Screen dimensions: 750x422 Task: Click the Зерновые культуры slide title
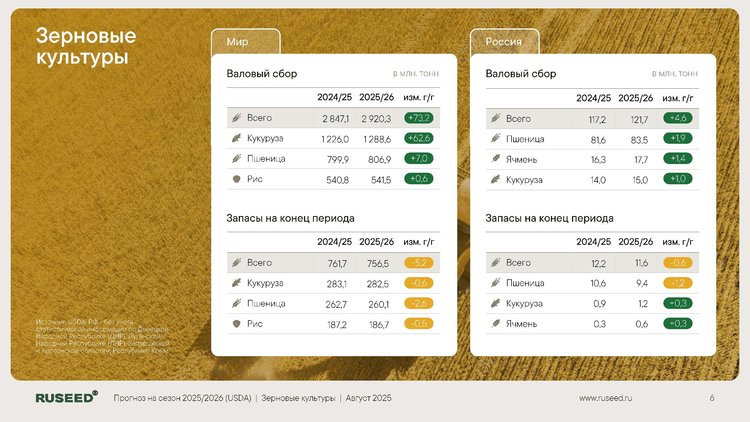[86, 47]
